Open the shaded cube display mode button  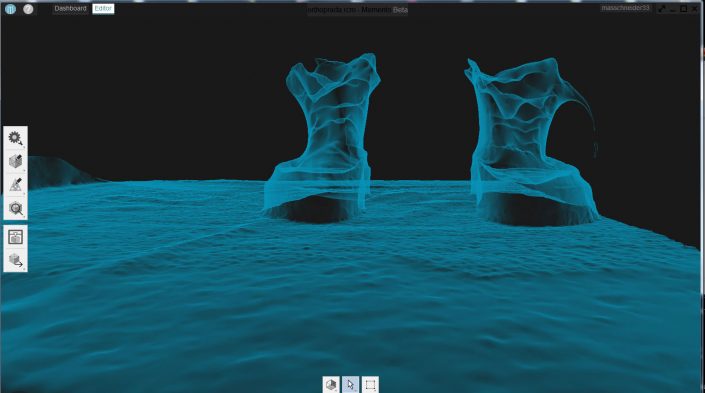pyautogui.click(x=331, y=384)
